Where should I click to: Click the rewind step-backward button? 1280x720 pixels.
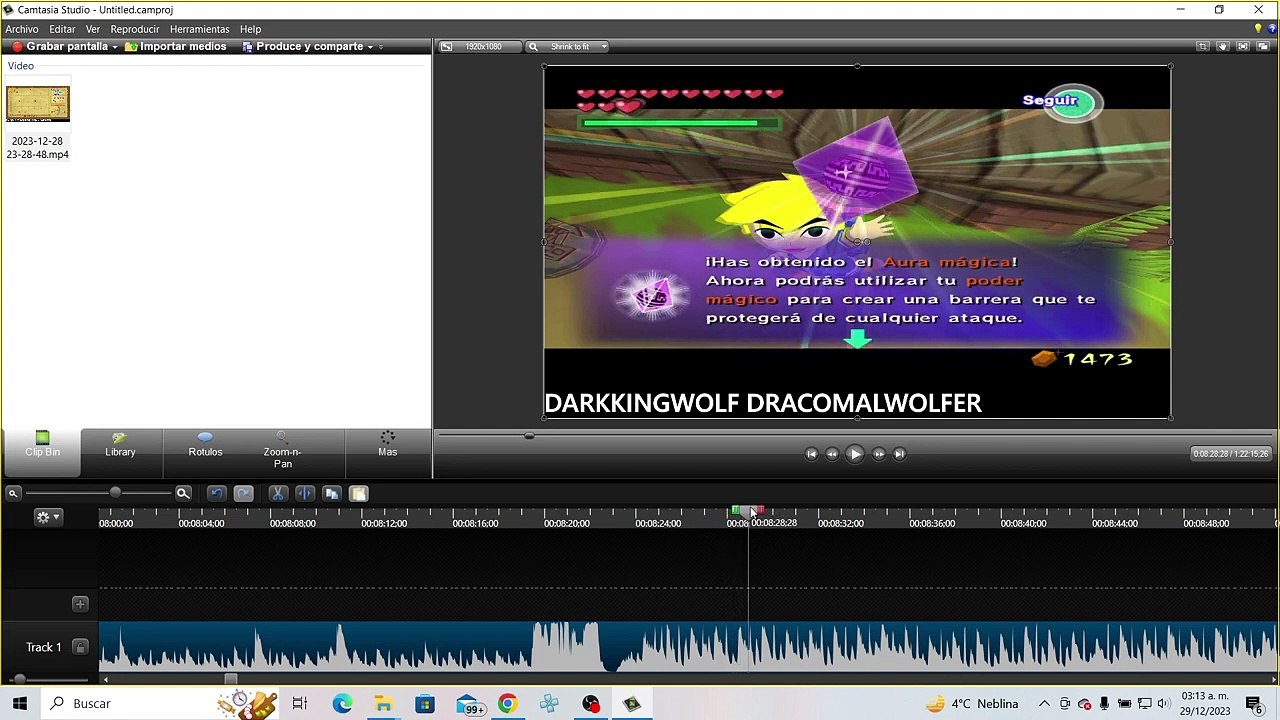click(832, 454)
